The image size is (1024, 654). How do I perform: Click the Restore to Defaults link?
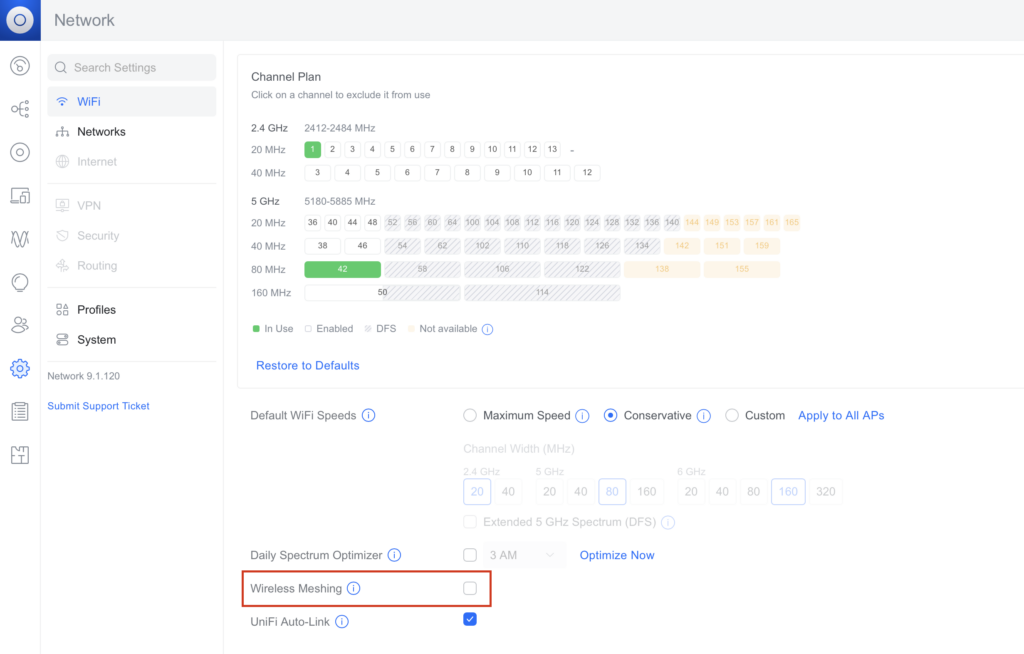[307, 366]
